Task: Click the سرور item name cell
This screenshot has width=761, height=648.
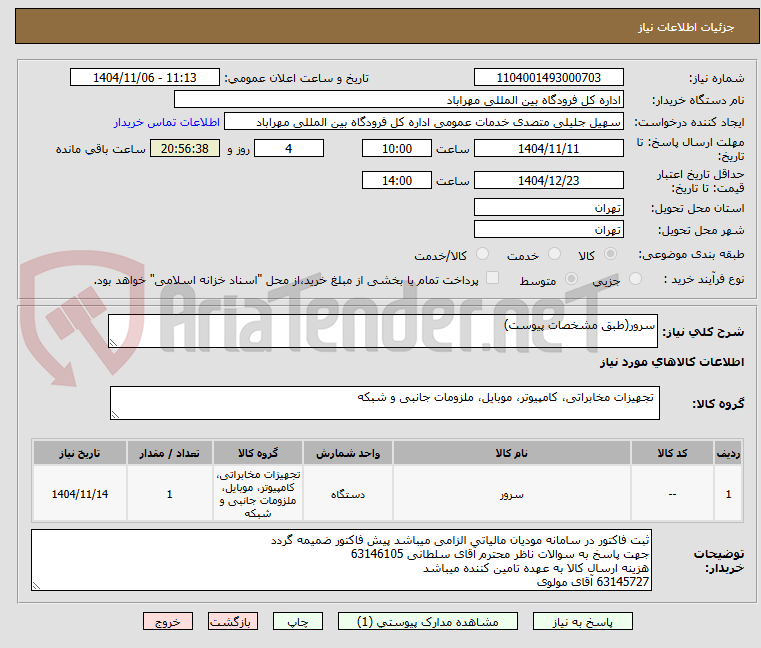Action: 512,494
